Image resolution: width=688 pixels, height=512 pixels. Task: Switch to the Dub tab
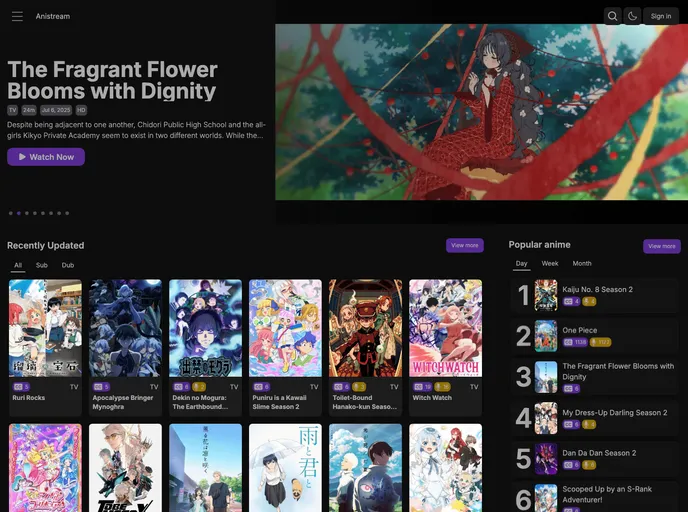pyautogui.click(x=68, y=265)
